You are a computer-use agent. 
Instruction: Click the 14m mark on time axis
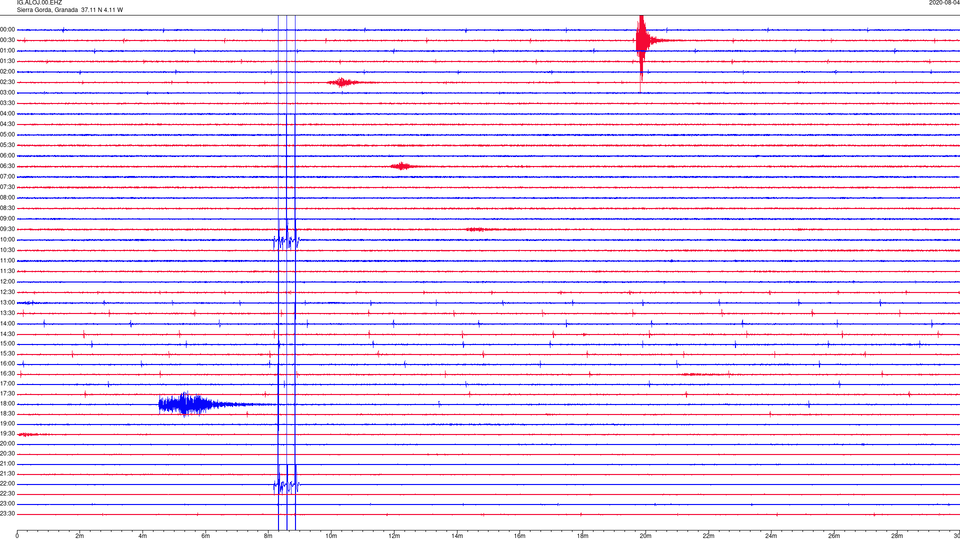coord(457,536)
